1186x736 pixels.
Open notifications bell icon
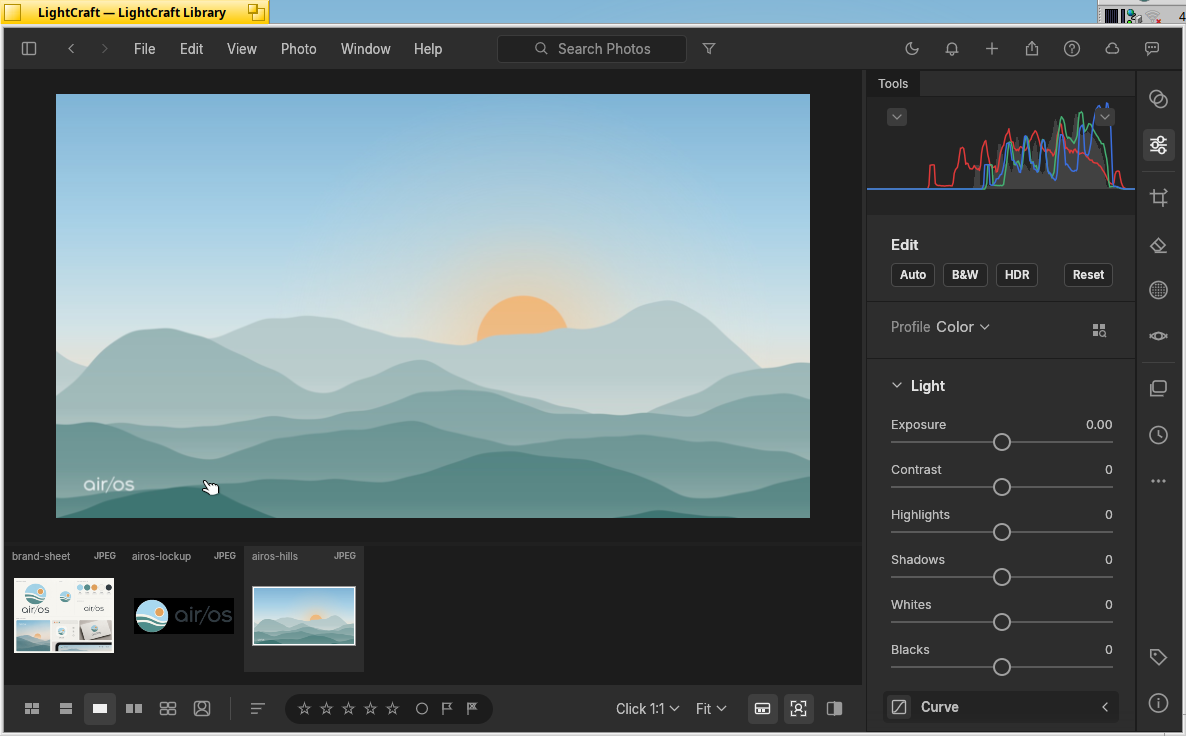952,48
